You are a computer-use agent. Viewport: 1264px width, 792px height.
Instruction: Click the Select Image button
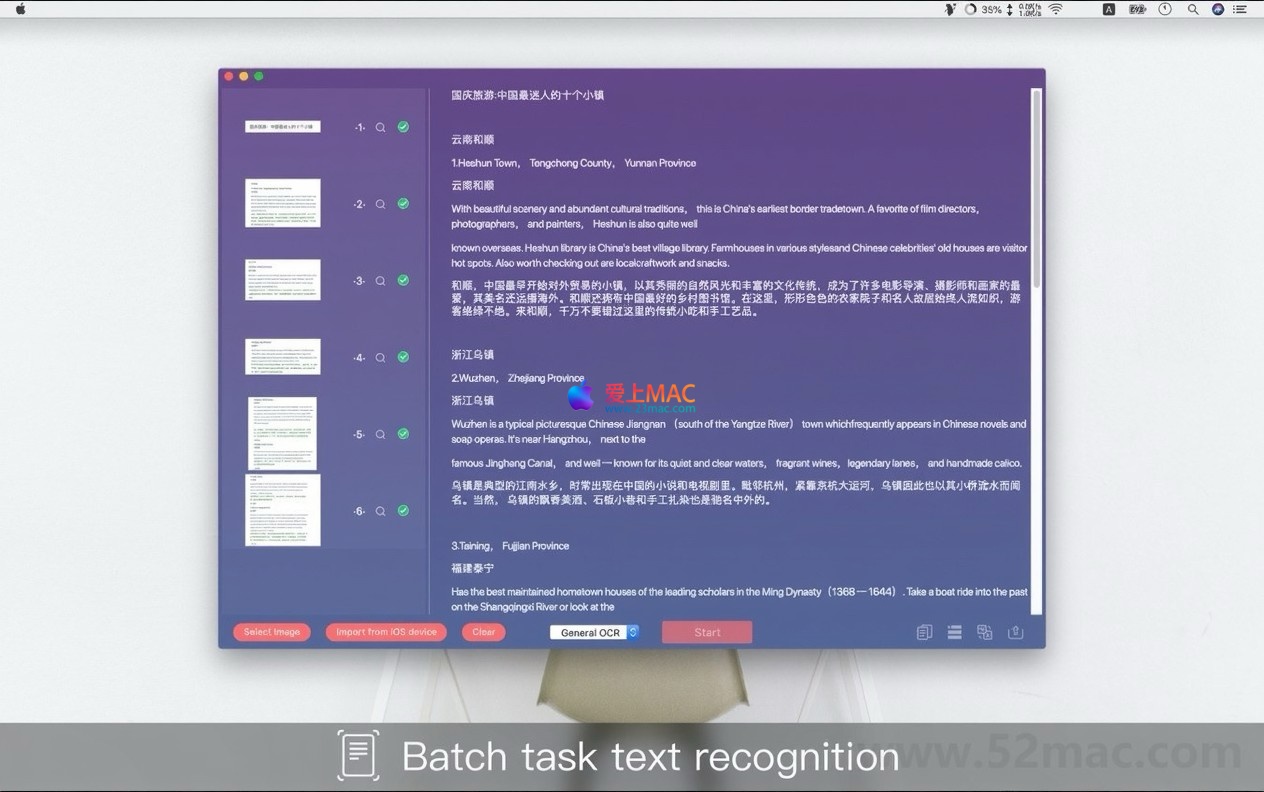tap(272, 632)
